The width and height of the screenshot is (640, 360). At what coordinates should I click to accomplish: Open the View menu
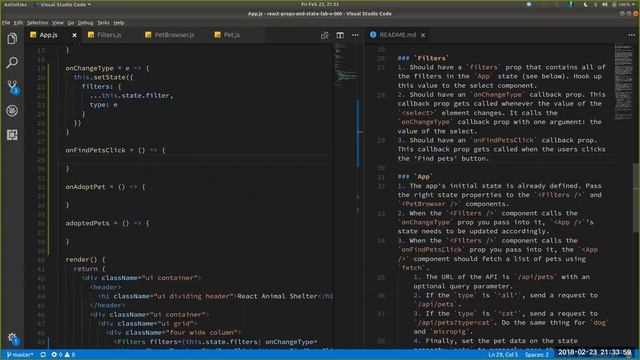pos(58,23)
